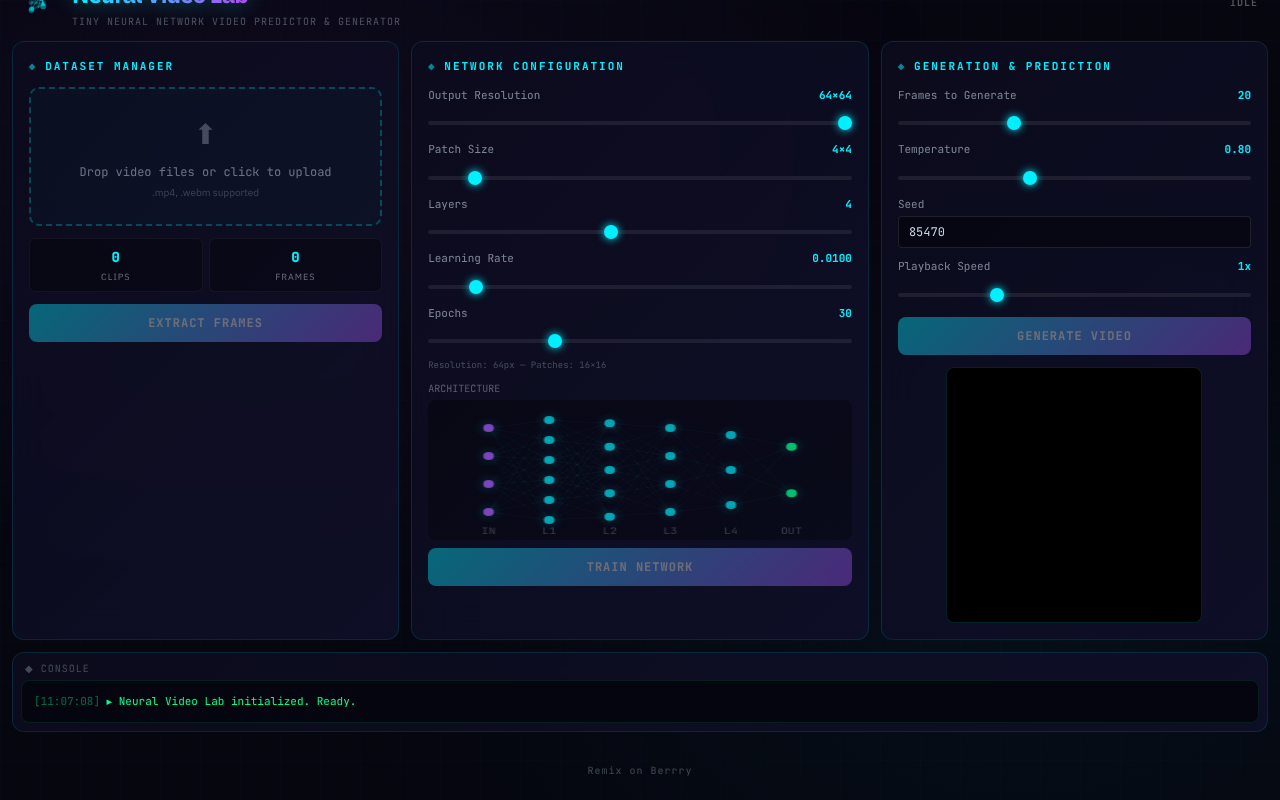Select the green OUT node in architecture diagram
The height and width of the screenshot is (800, 1280).
coord(791,448)
